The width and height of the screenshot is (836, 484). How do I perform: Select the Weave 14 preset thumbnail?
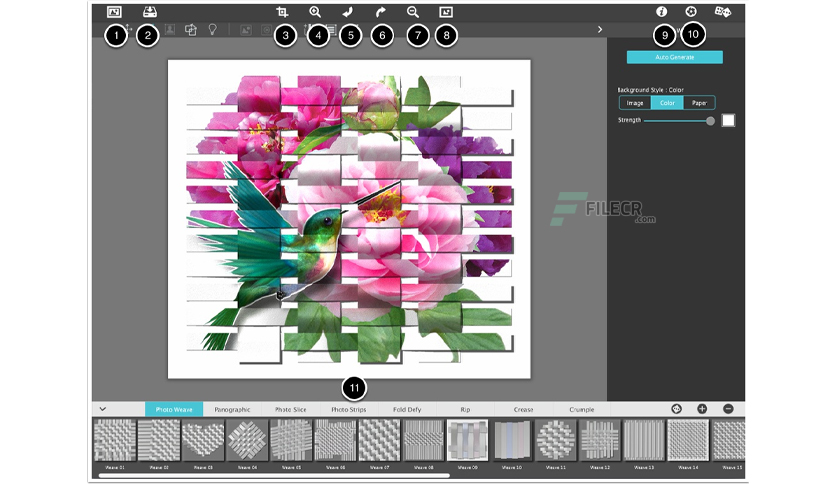tap(688, 440)
